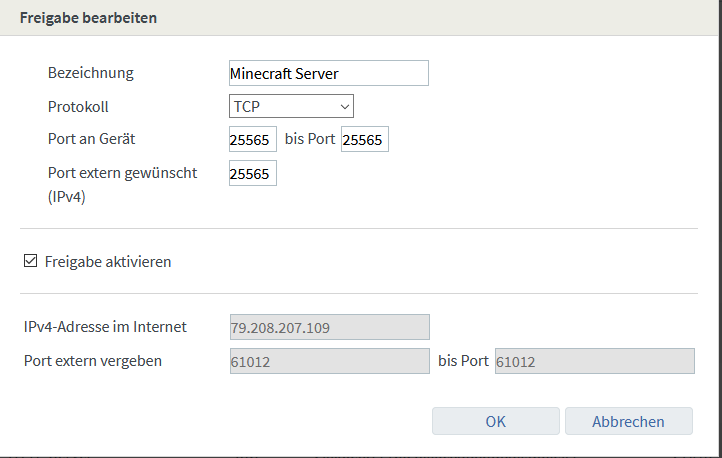Toggle the Freigabe aktivieren checkbox
Screen dimensions: 722x458
31,262
